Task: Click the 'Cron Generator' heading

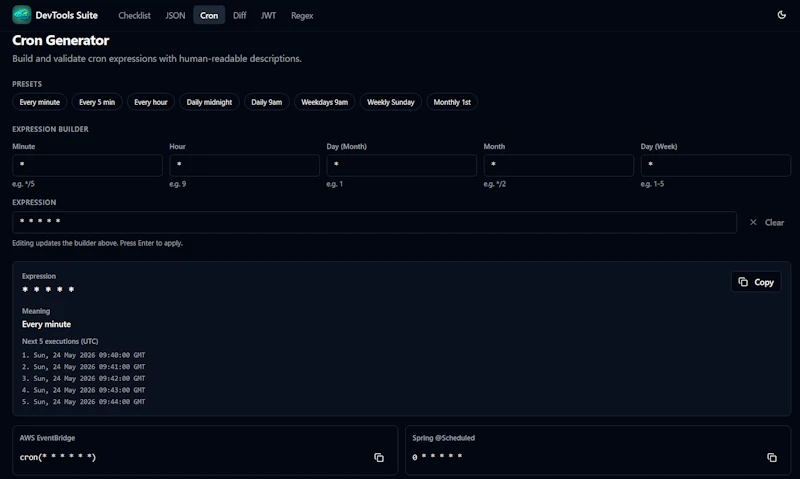Action: click(x=61, y=40)
